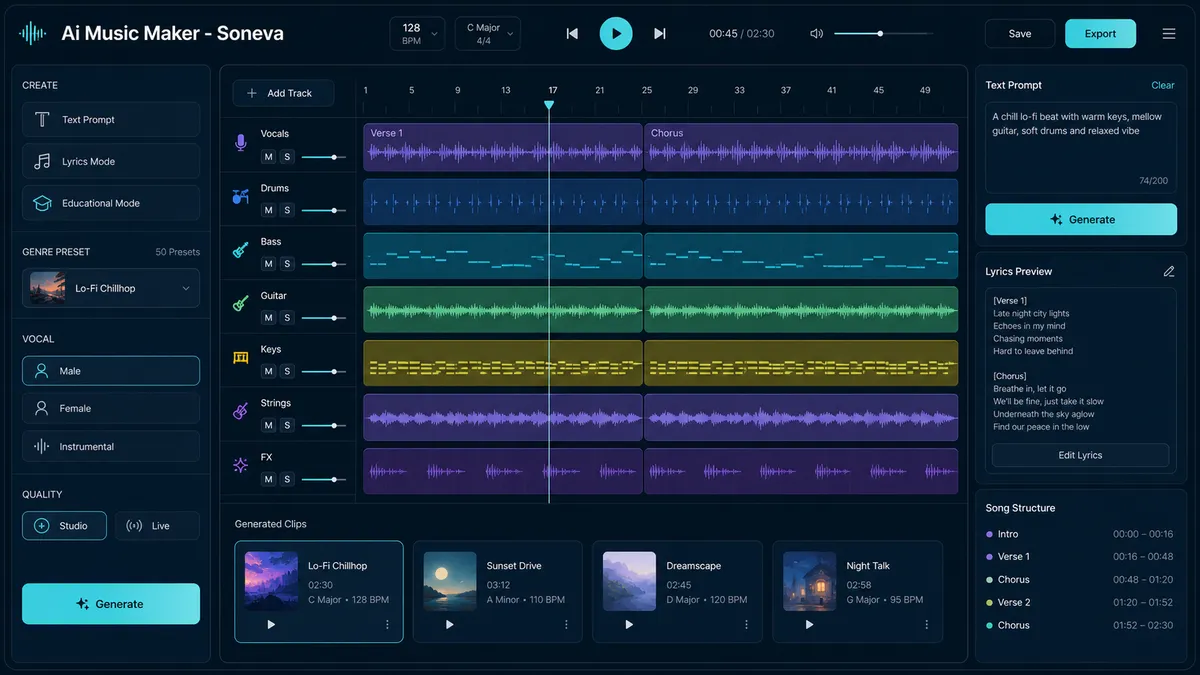Mute the Drums track
The height and width of the screenshot is (675, 1200).
point(268,210)
